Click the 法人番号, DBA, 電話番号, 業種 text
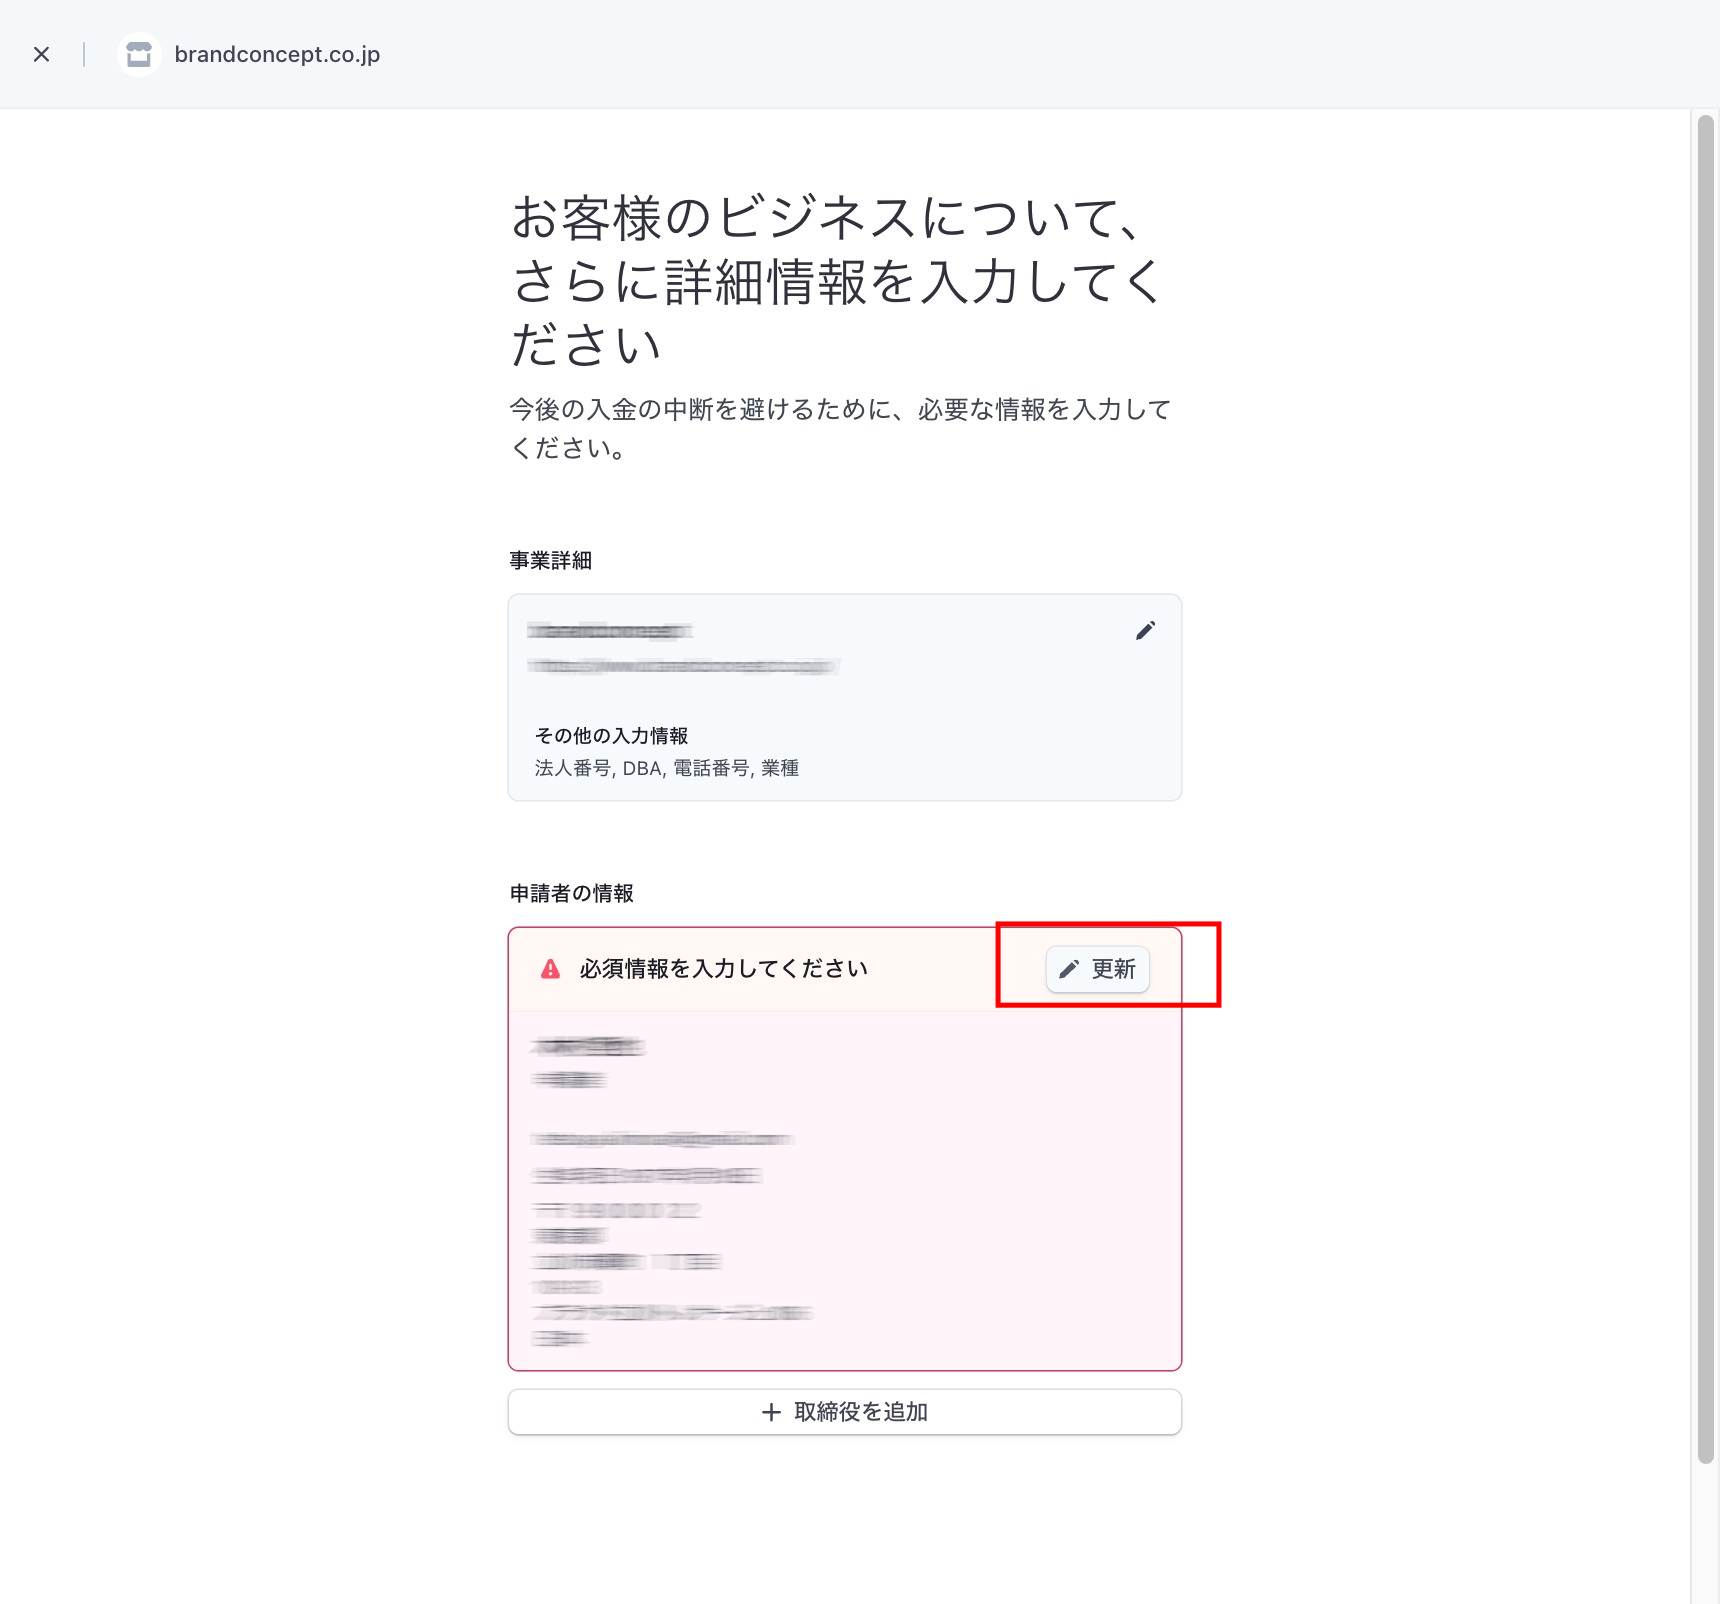 pos(666,768)
